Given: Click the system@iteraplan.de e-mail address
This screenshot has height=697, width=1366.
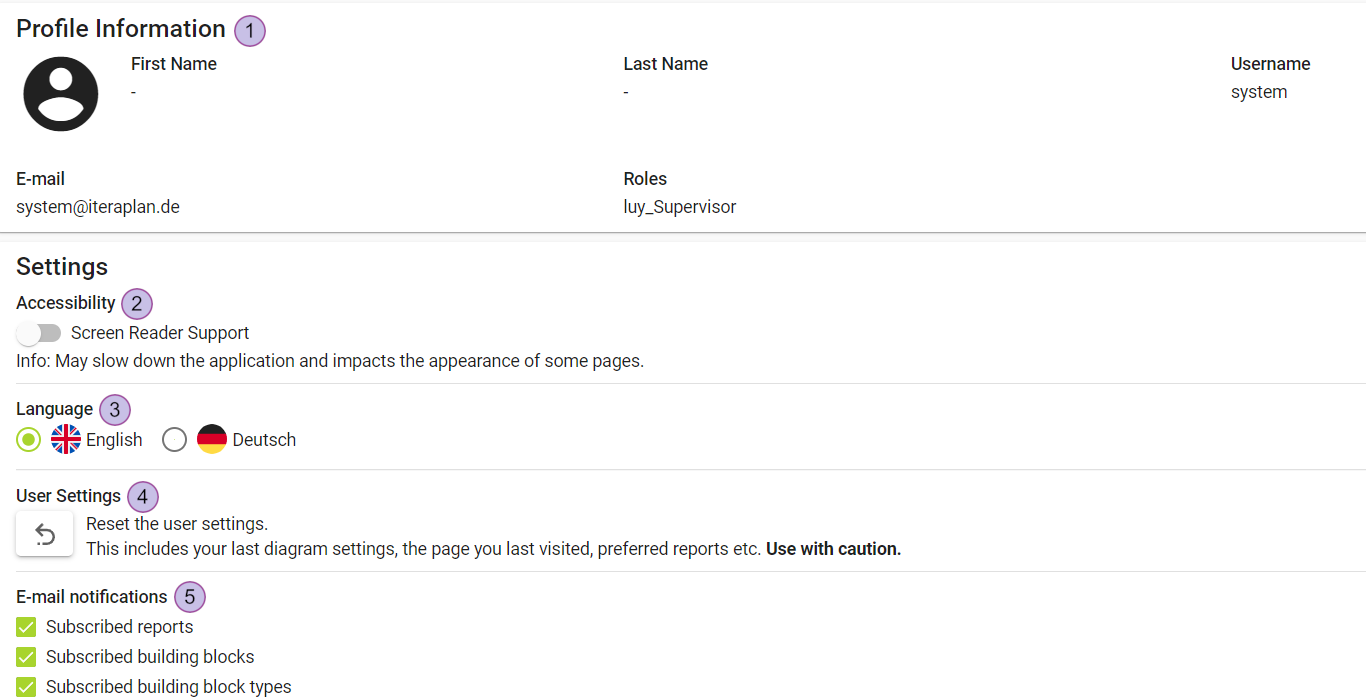Looking at the screenshot, I should [98, 207].
